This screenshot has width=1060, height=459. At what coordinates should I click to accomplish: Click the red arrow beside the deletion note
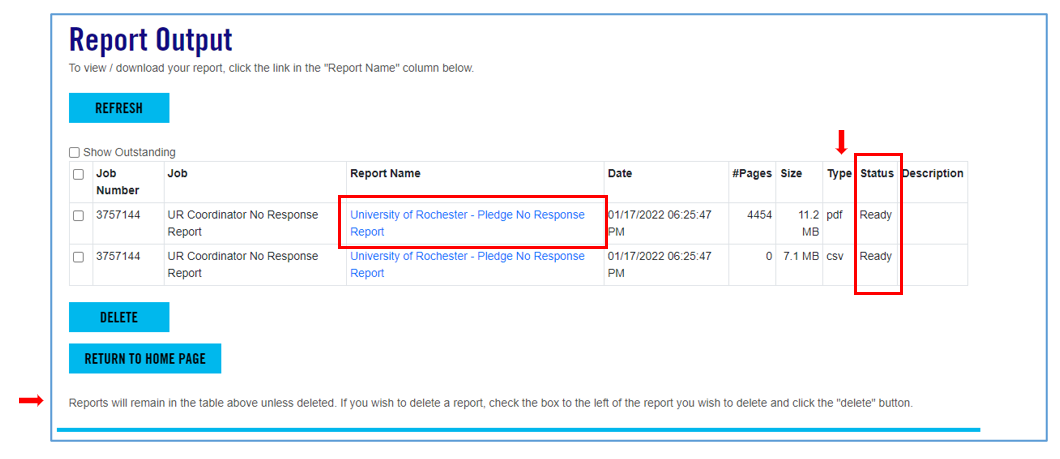coord(31,401)
